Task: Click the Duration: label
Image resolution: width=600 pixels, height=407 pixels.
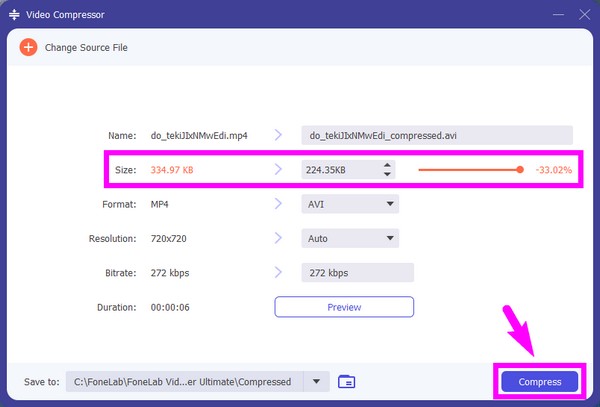Action: 116,308
